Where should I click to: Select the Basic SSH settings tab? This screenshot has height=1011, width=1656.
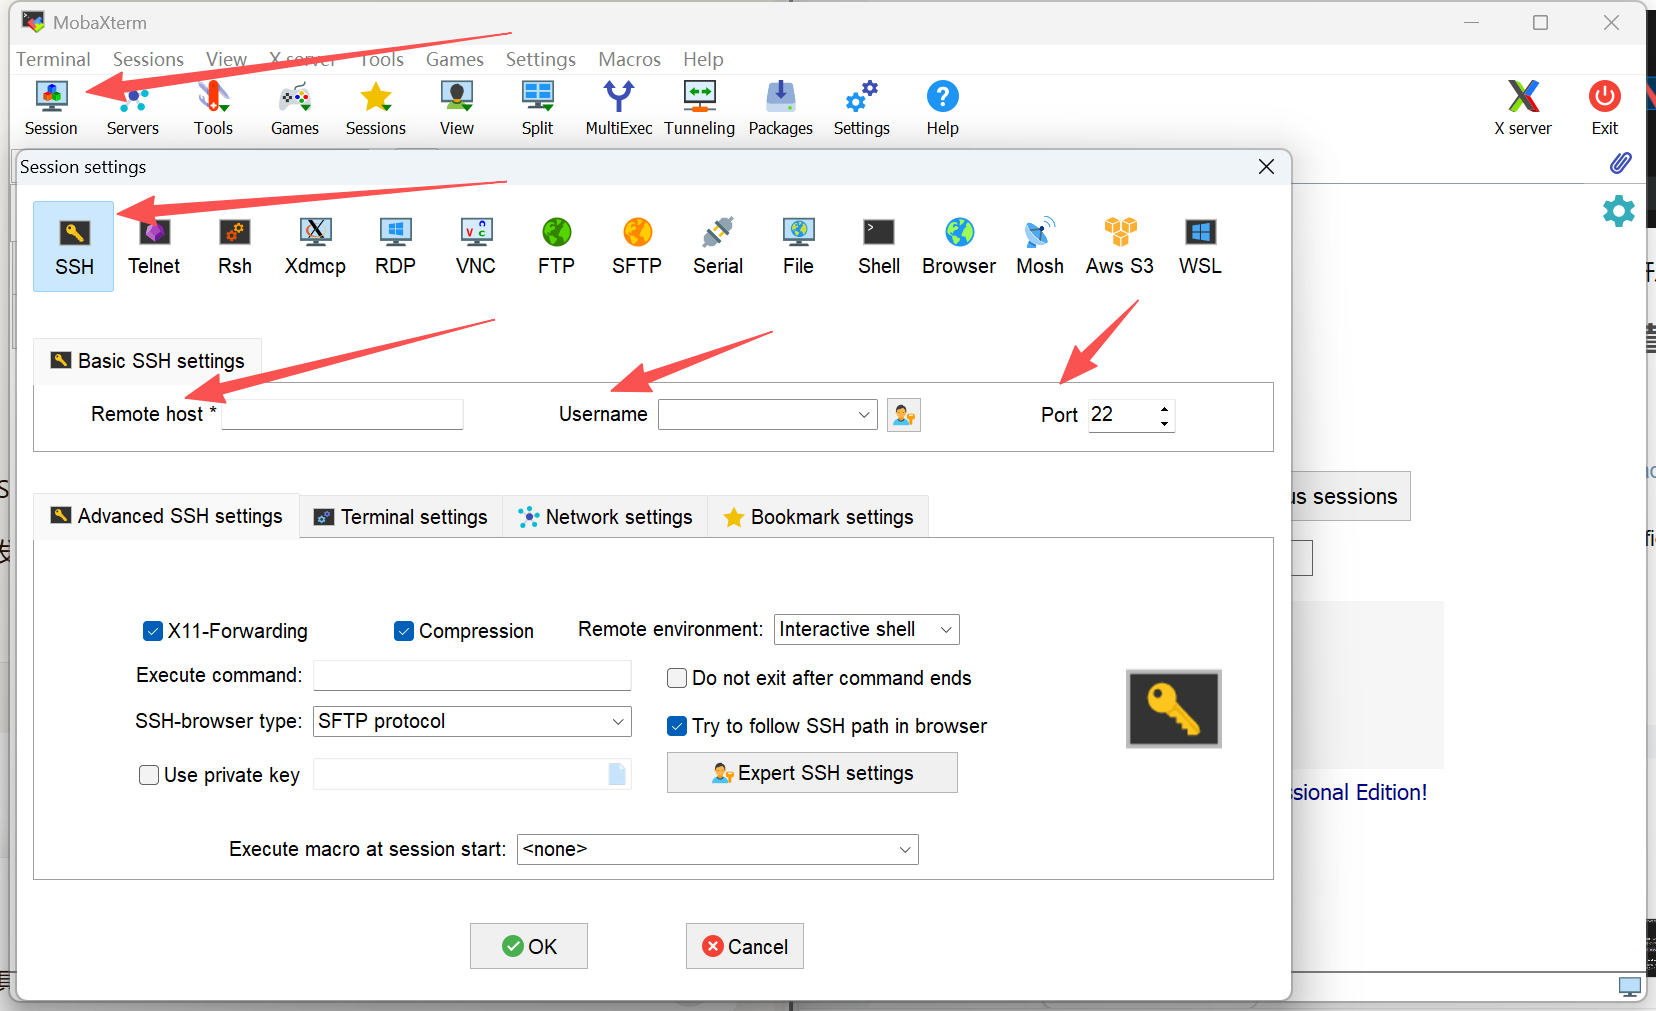click(x=148, y=361)
